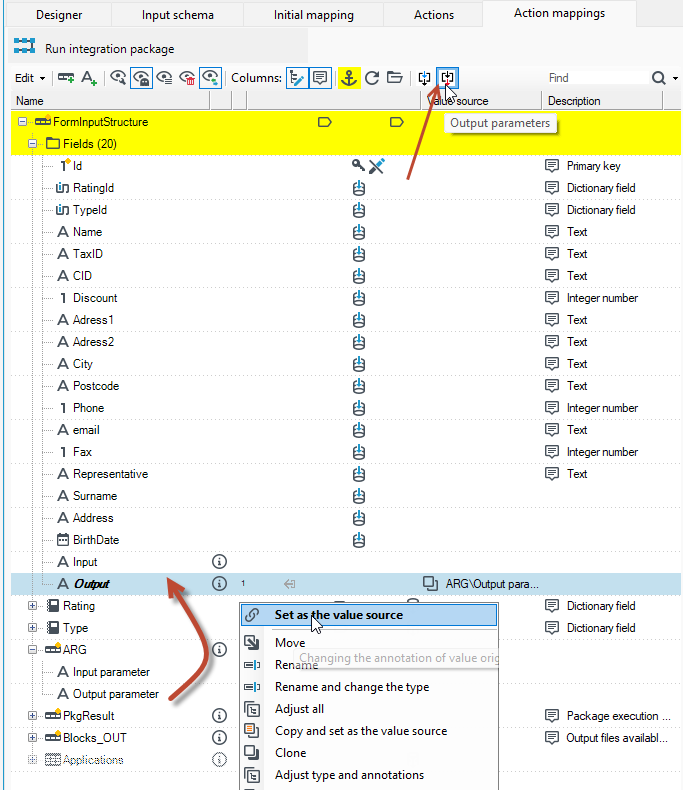Click the database icon in BirthDate row
Viewport: 683px width, 790px height.
coord(359,540)
